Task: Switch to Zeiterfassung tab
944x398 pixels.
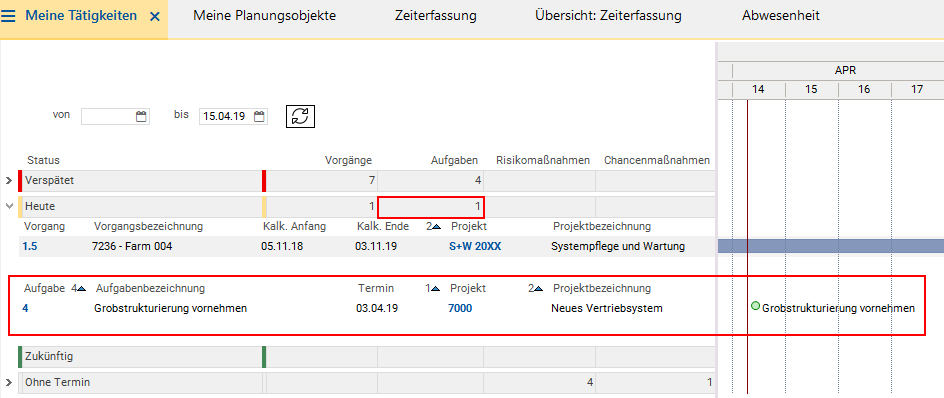Action: 436,16
